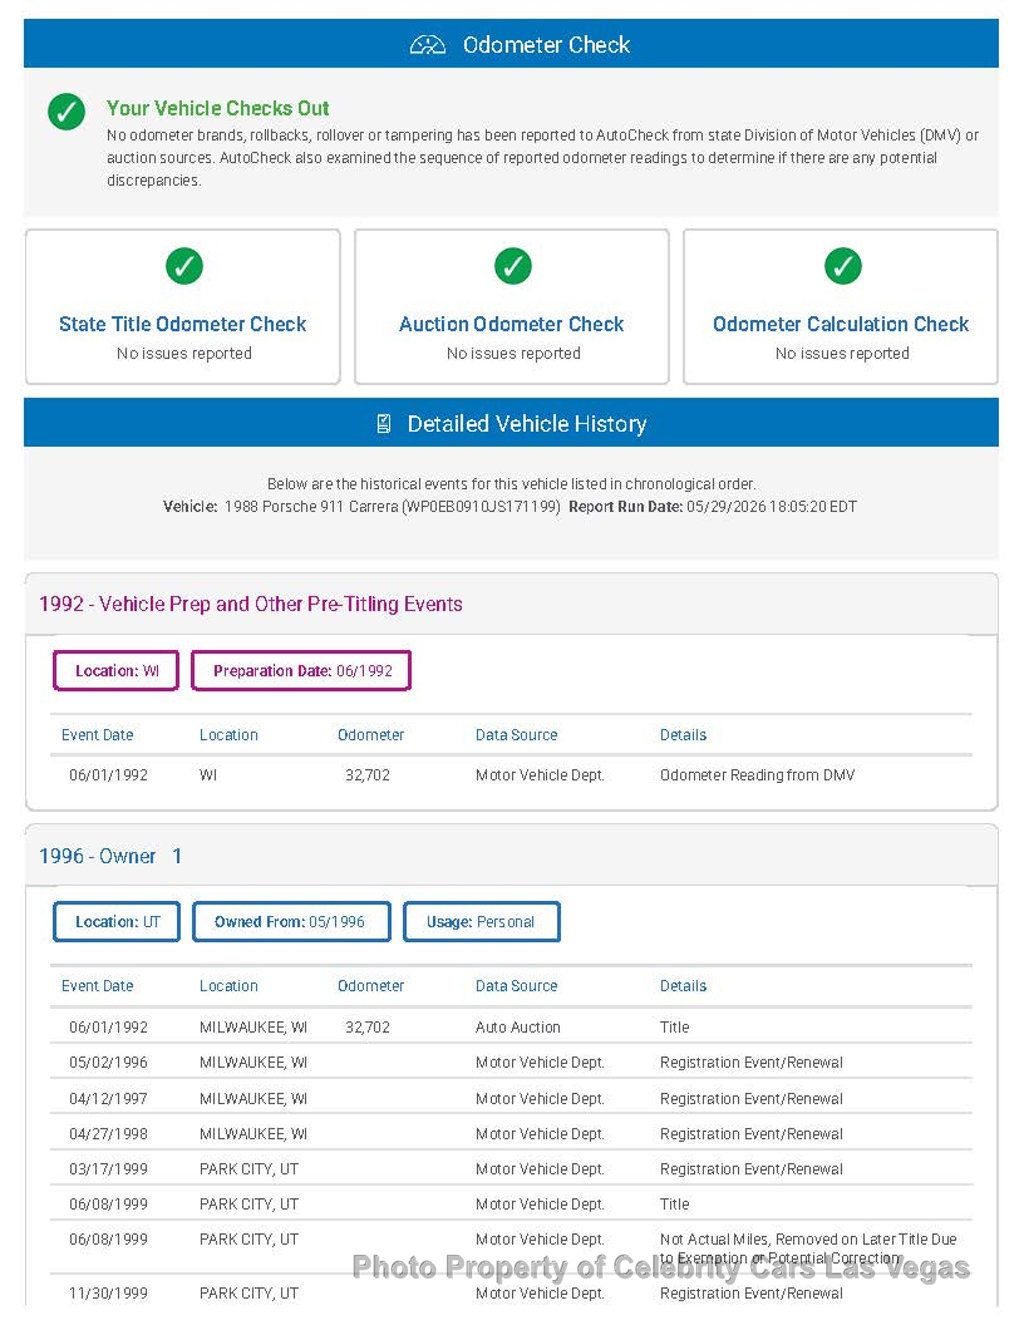Click the Usage: Personal tag

[x=481, y=922]
